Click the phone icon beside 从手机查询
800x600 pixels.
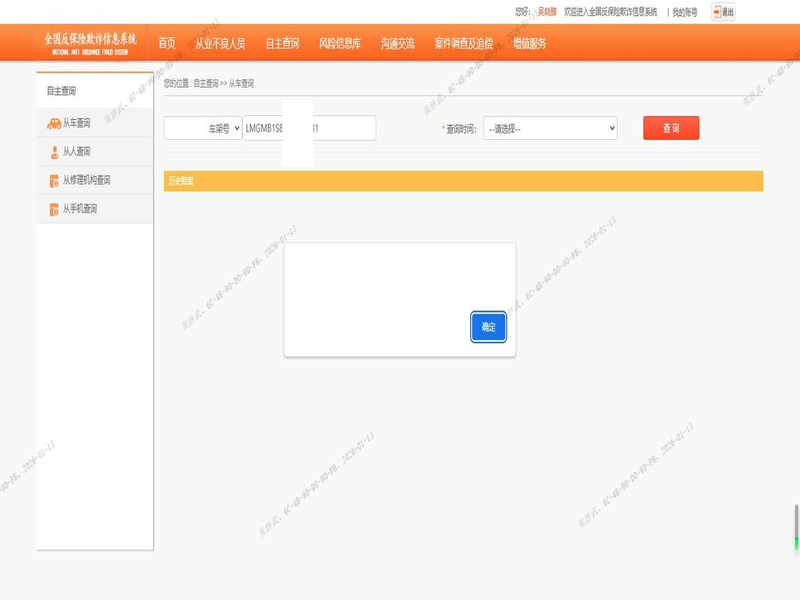point(54,209)
